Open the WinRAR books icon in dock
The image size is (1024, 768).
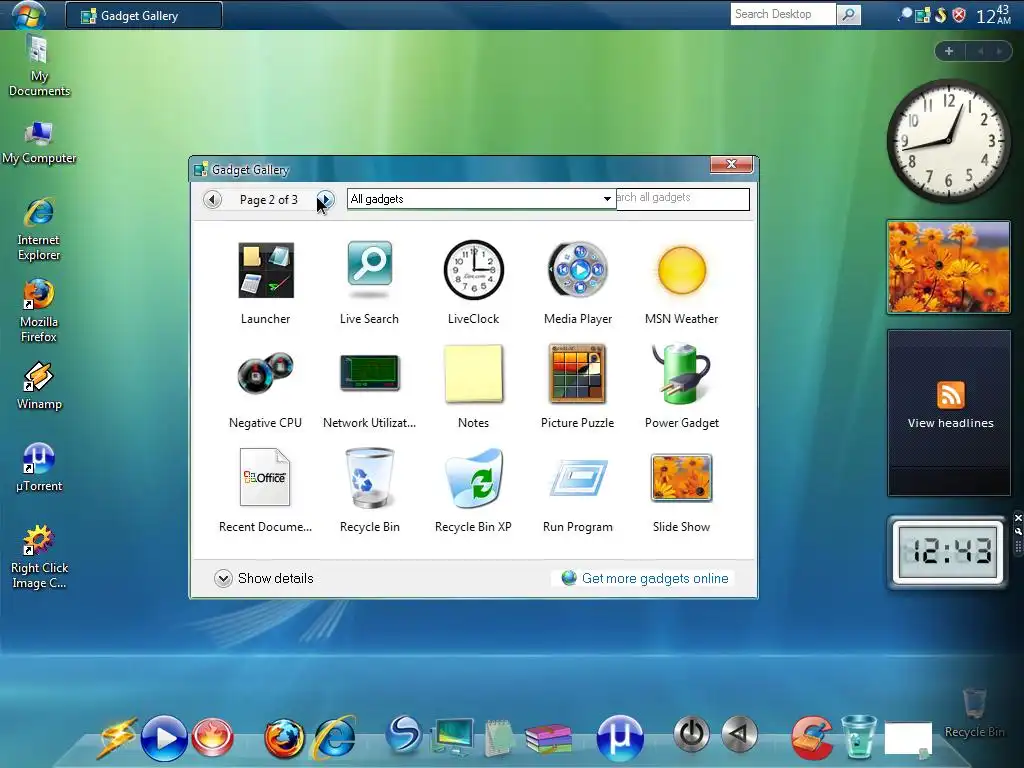click(x=549, y=738)
